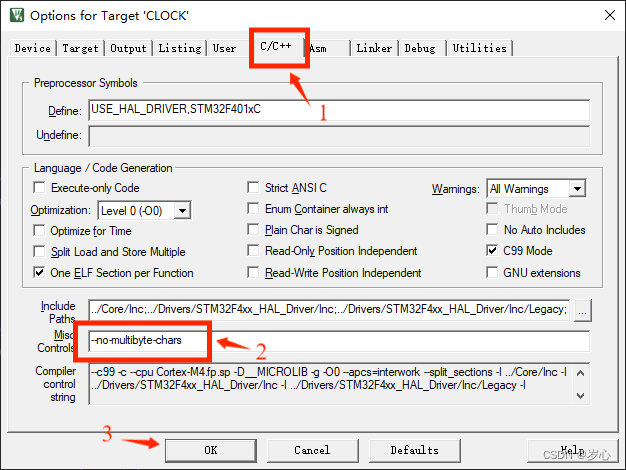
Task: Confirm settings with OK button
Action: pyautogui.click(x=211, y=451)
